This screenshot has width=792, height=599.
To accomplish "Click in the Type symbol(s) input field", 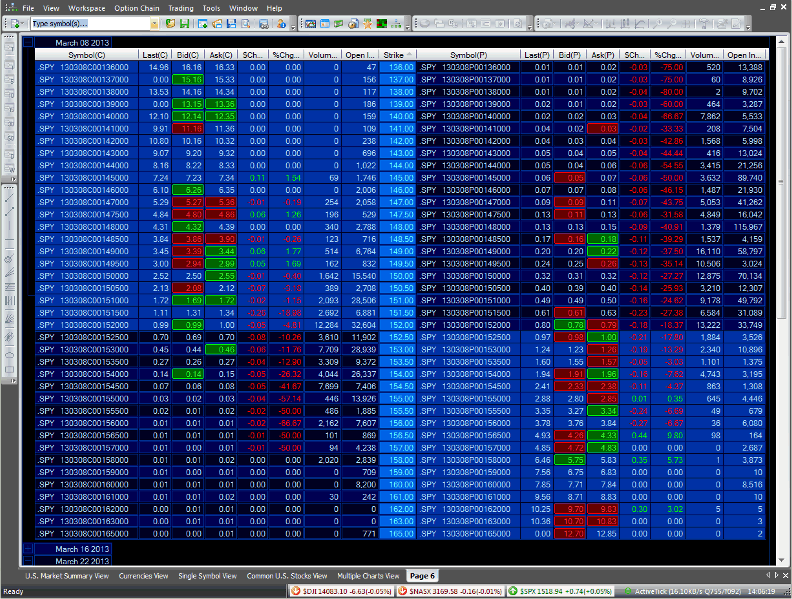I will click(91, 24).
